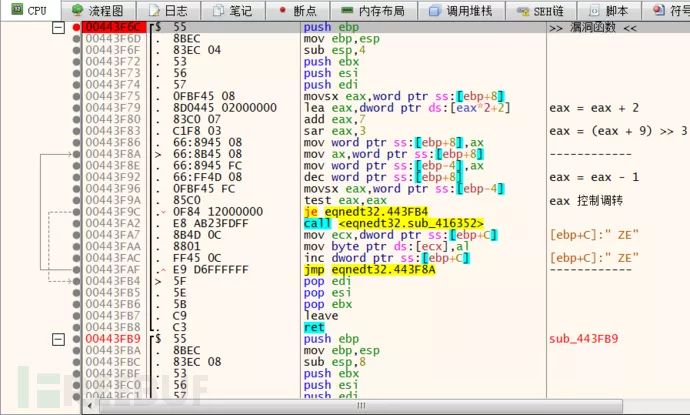Open the 调用堆栈 tab
The width and height of the screenshot is (690, 415).
pyautogui.click(x=461, y=11)
